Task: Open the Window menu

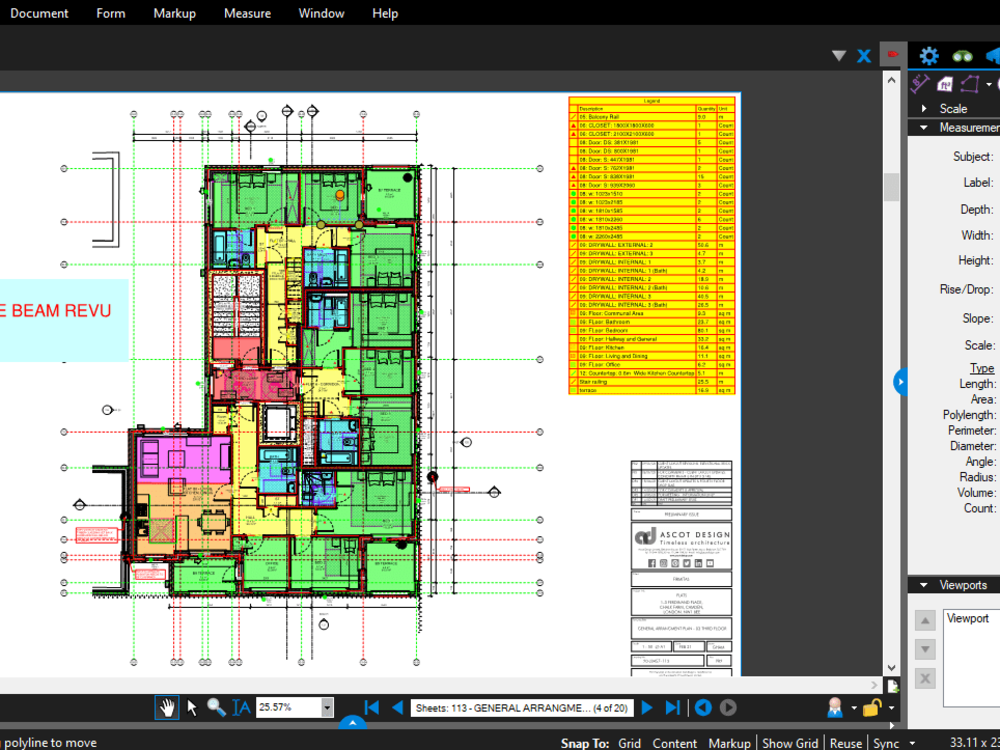Action: (321, 13)
